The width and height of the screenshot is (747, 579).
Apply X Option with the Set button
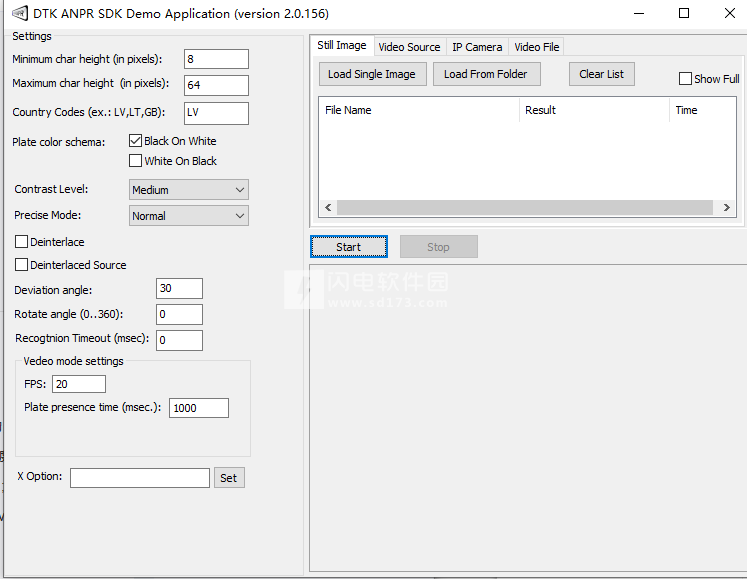229,478
